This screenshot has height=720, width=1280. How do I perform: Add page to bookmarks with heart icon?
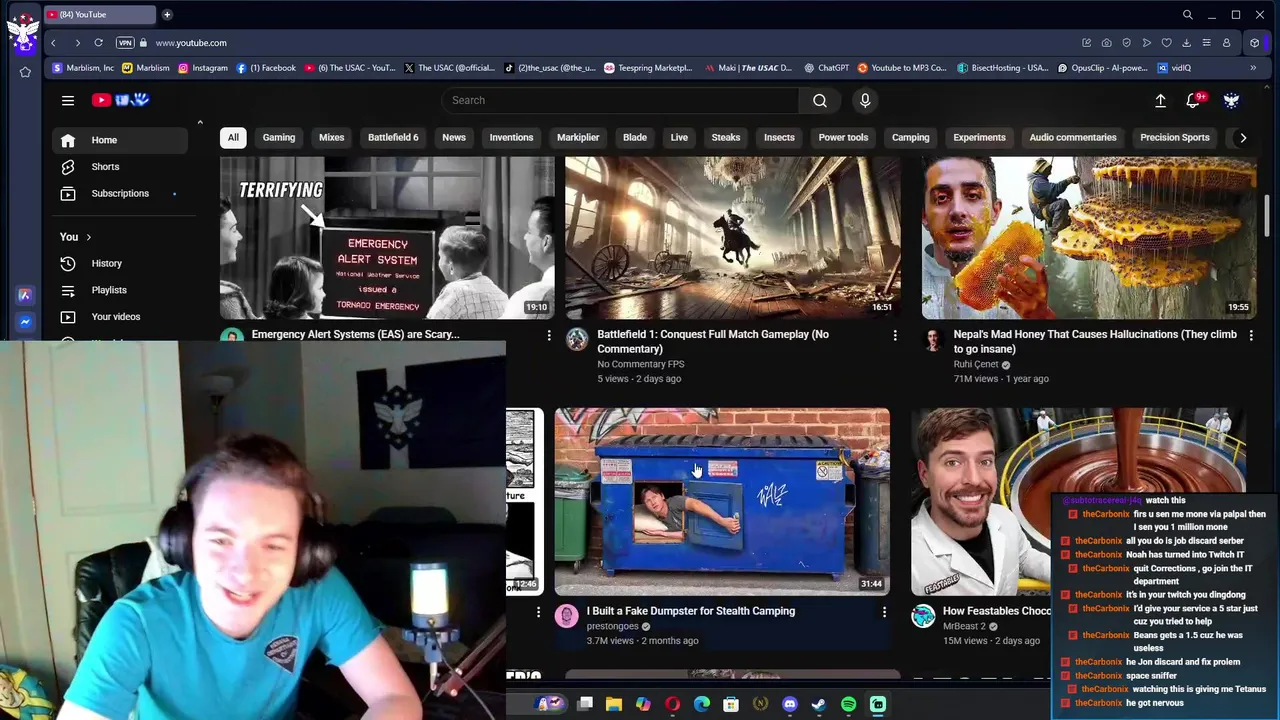point(1166,43)
